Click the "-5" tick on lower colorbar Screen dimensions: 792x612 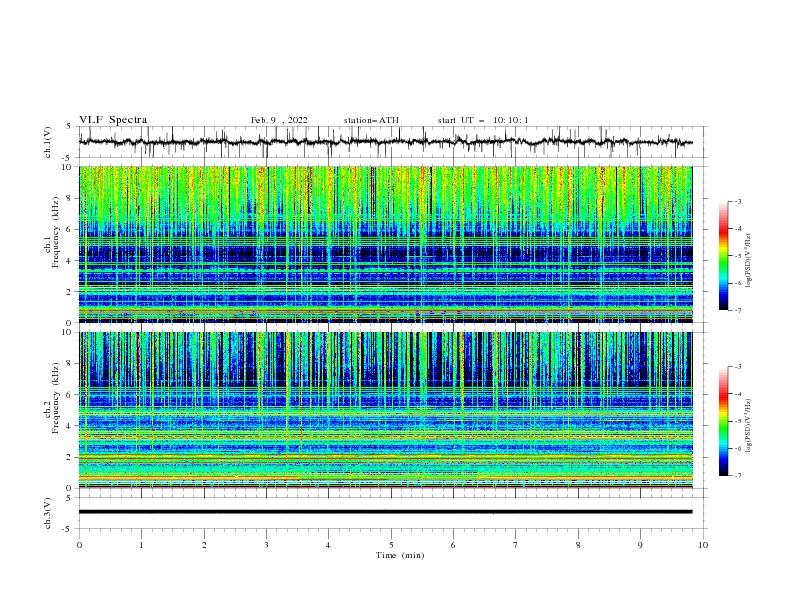(737, 421)
